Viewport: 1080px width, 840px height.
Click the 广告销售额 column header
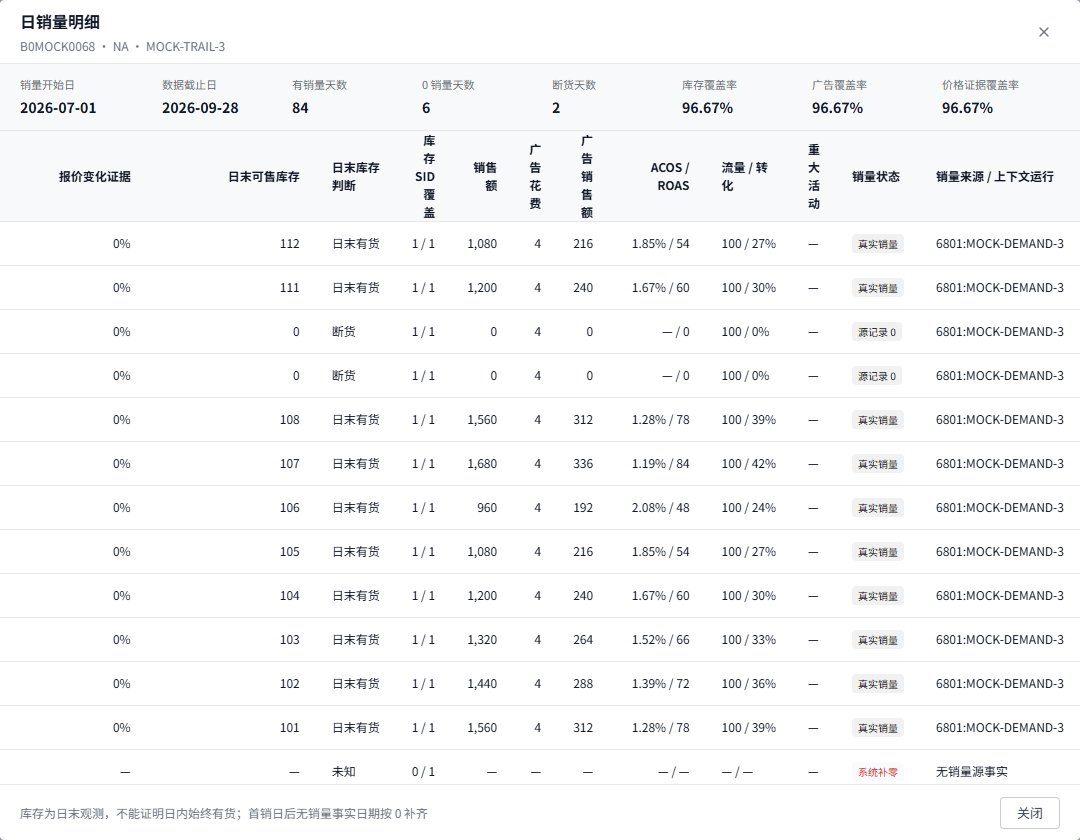[x=587, y=176]
